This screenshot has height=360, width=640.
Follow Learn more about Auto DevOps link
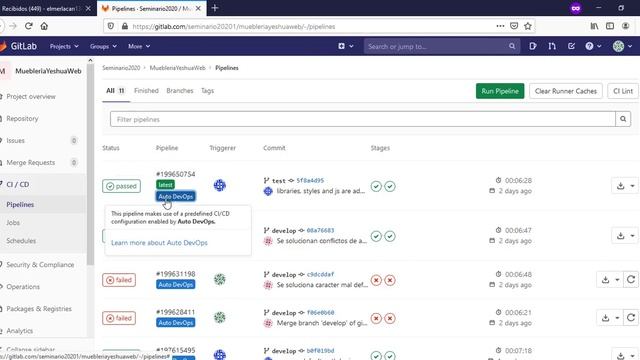[159, 242]
